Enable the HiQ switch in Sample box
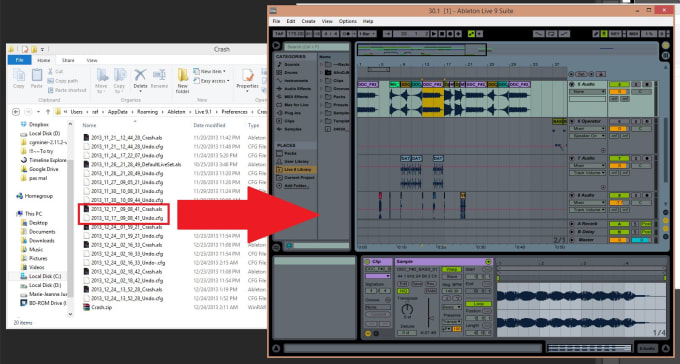Viewport: 680px width, 364px height. (402, 291)
